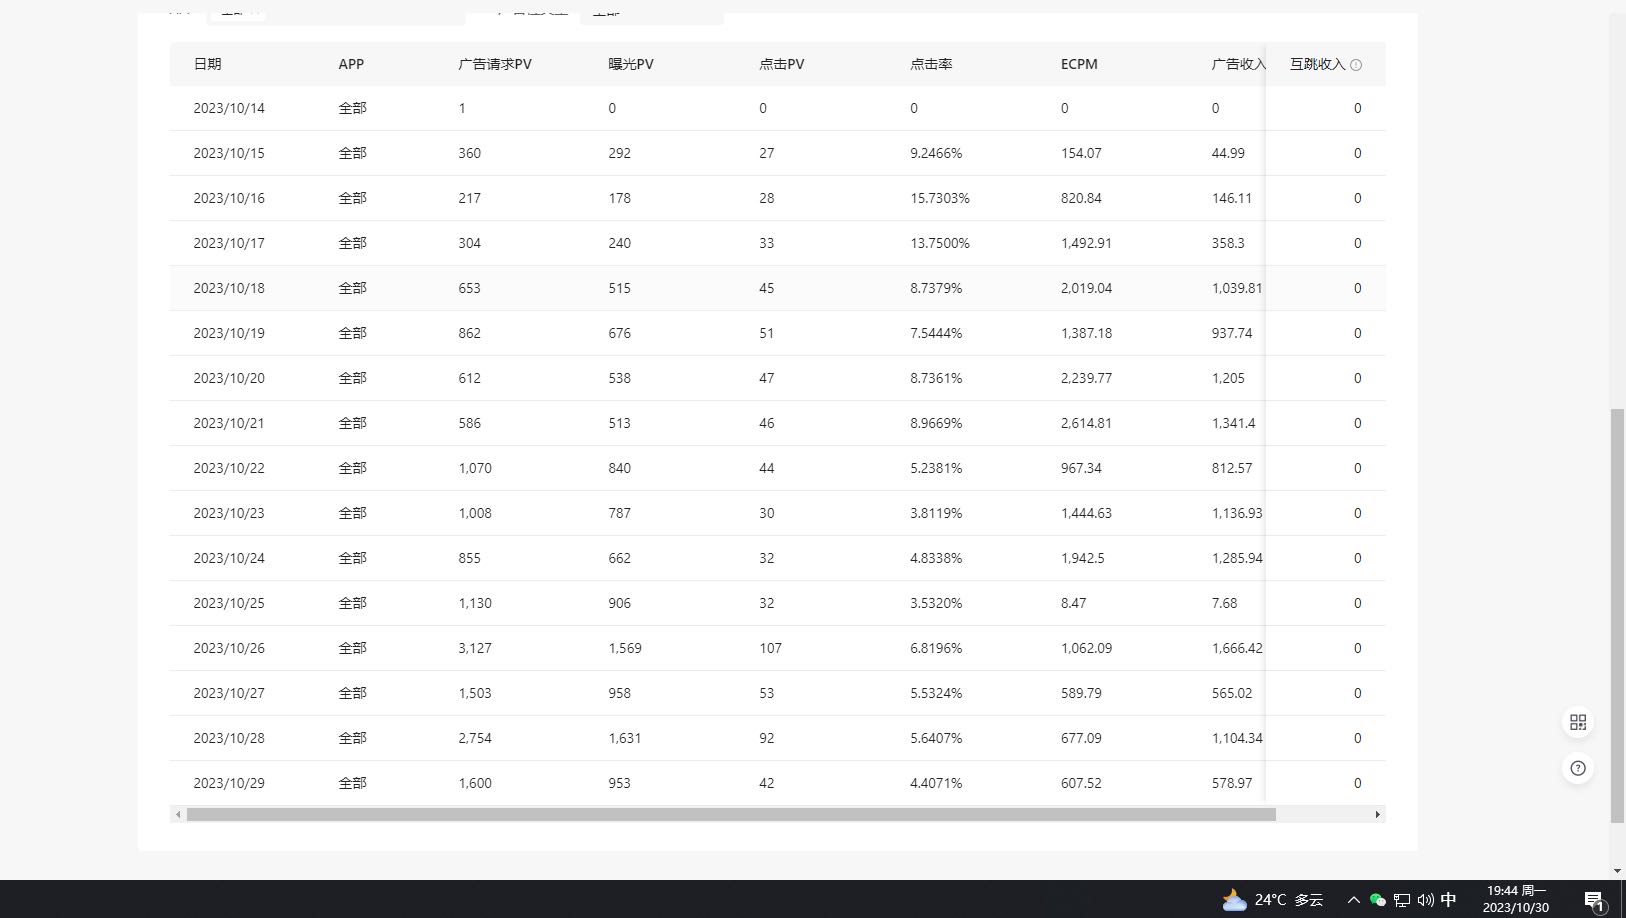Open the QR code grid icon button
This screenshot has width=1626, height=918.
pos(1578,722)
